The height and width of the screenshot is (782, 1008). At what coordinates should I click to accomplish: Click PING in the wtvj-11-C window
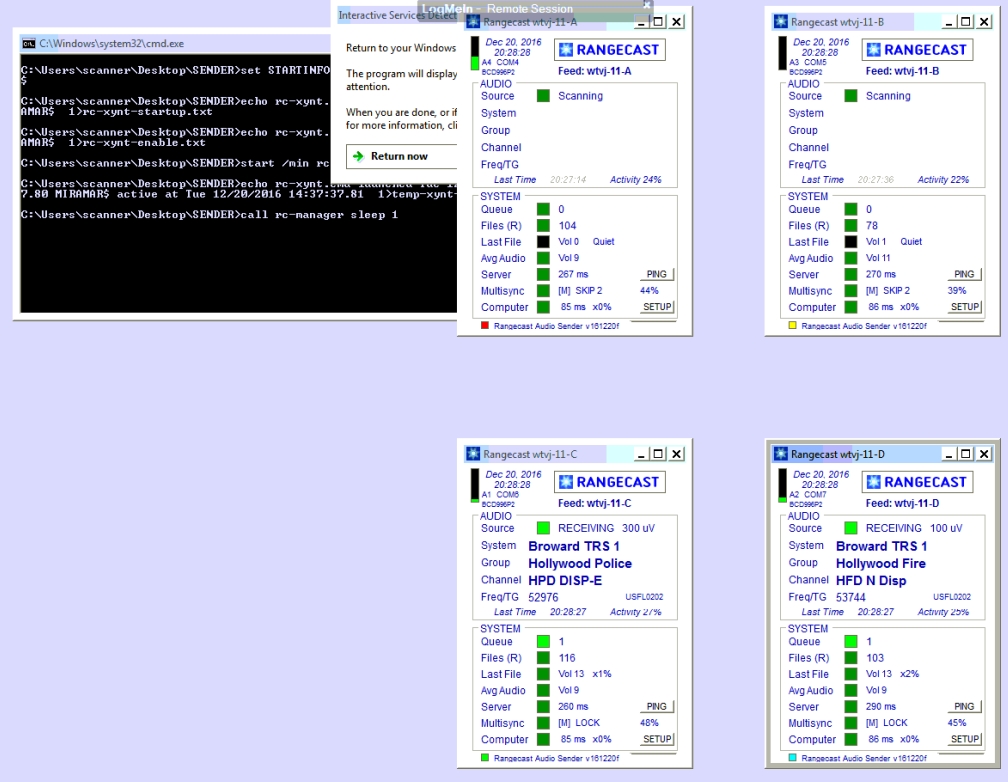click(x=656, y=706)
